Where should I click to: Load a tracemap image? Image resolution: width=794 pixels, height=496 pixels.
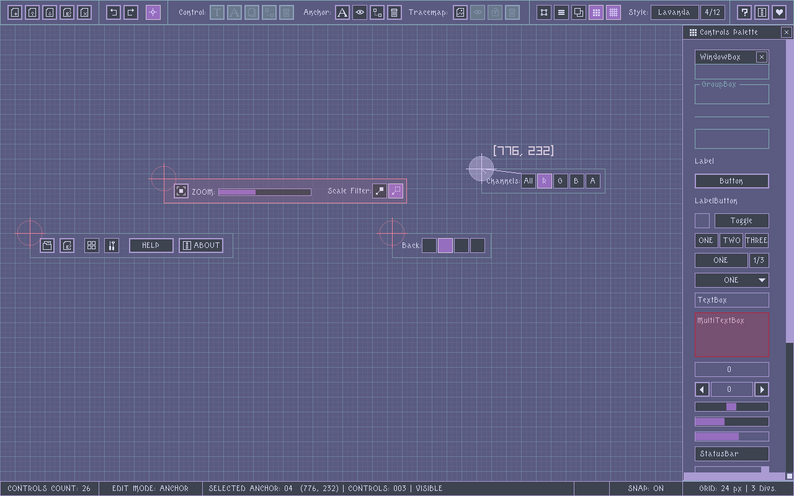[x=460, y=12]
